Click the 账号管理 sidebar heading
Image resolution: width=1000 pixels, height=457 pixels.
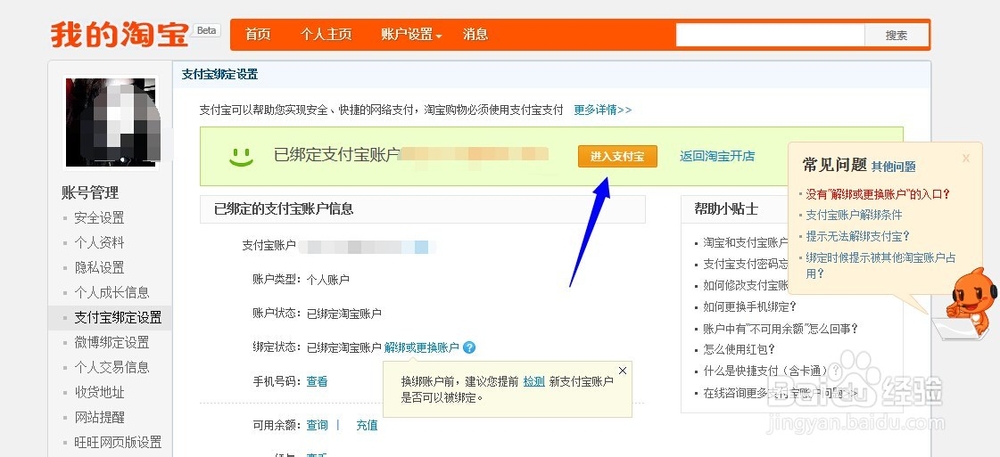click(90, 192)
